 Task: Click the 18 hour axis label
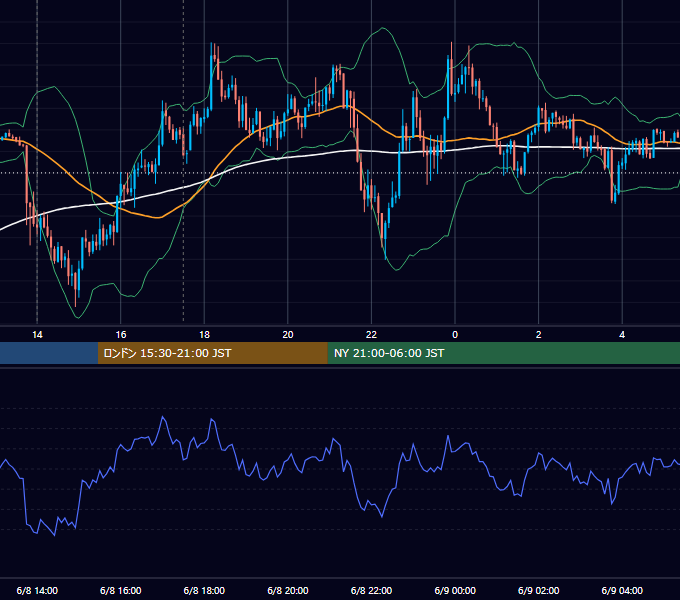coord(204,335)
